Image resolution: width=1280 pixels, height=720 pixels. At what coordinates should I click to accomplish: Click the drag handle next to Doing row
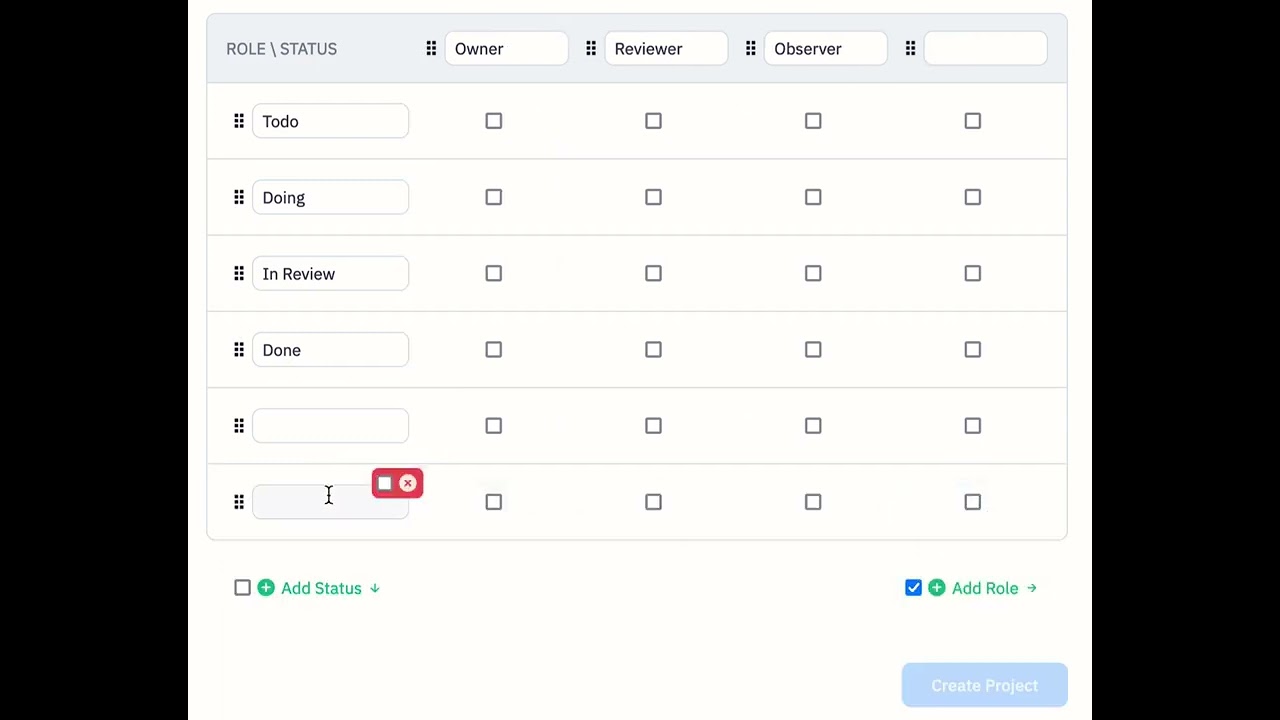(239, 198)
